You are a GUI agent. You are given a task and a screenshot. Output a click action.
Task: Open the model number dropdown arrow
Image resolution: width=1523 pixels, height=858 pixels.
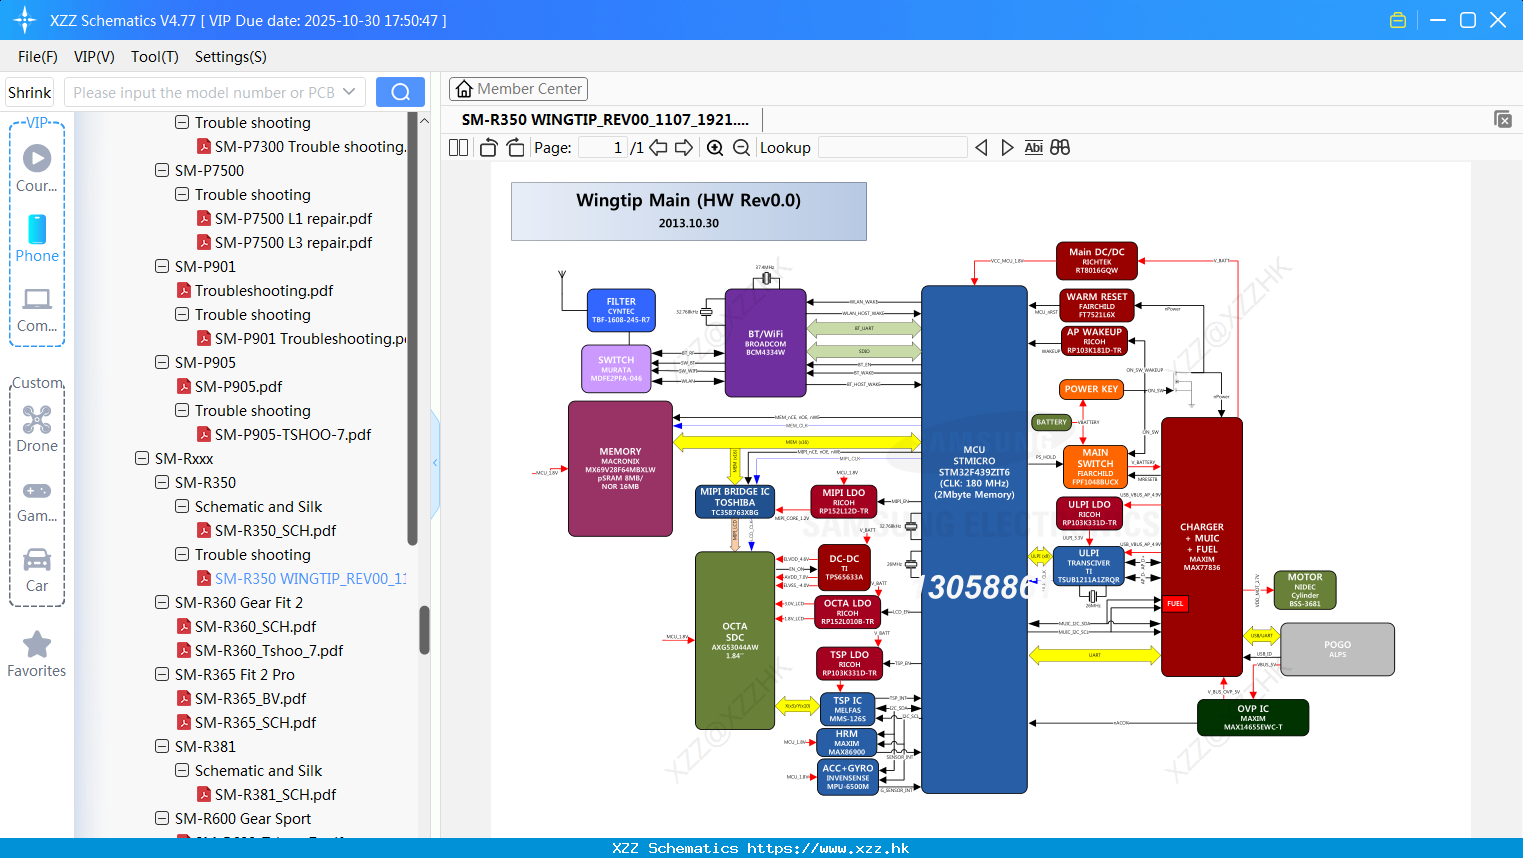349,92
